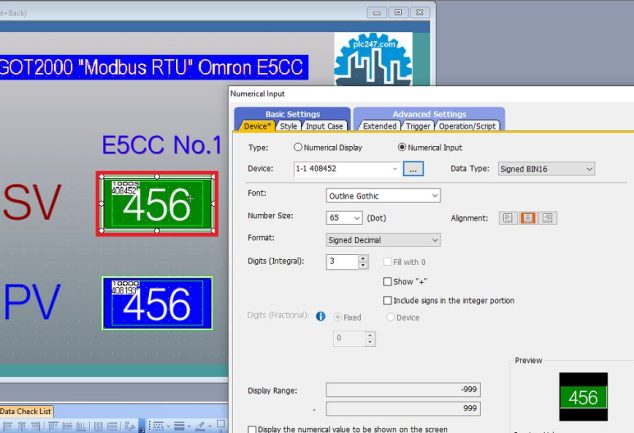This screenshot has height=433, width=634.
Task: Select the Advanced Settings tab group
Action: (429, 114)
